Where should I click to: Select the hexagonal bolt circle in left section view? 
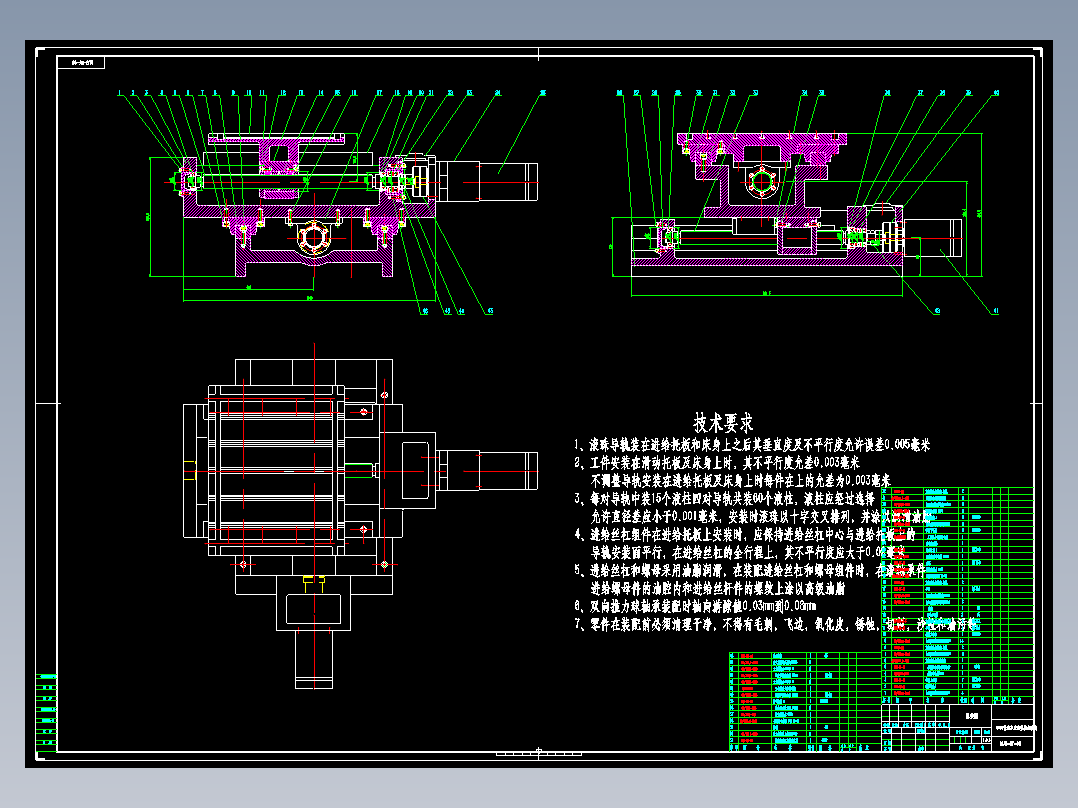[313, 238]
